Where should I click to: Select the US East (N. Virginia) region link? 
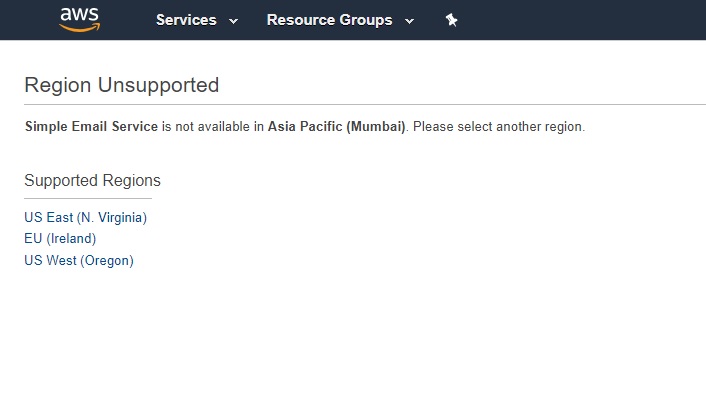coord(85,217)
